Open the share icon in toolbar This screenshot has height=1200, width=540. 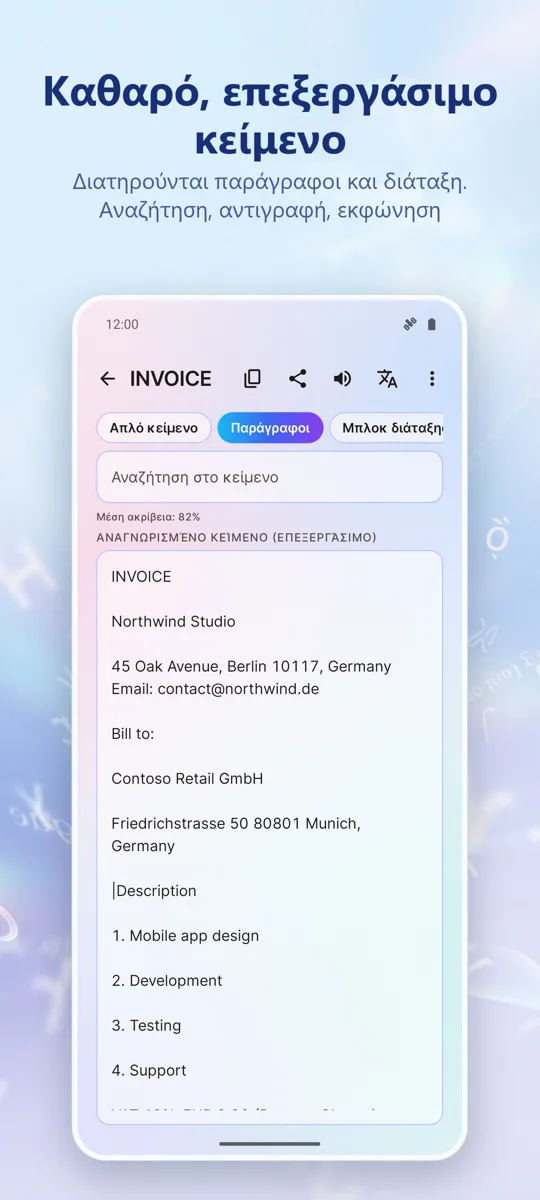297,378
